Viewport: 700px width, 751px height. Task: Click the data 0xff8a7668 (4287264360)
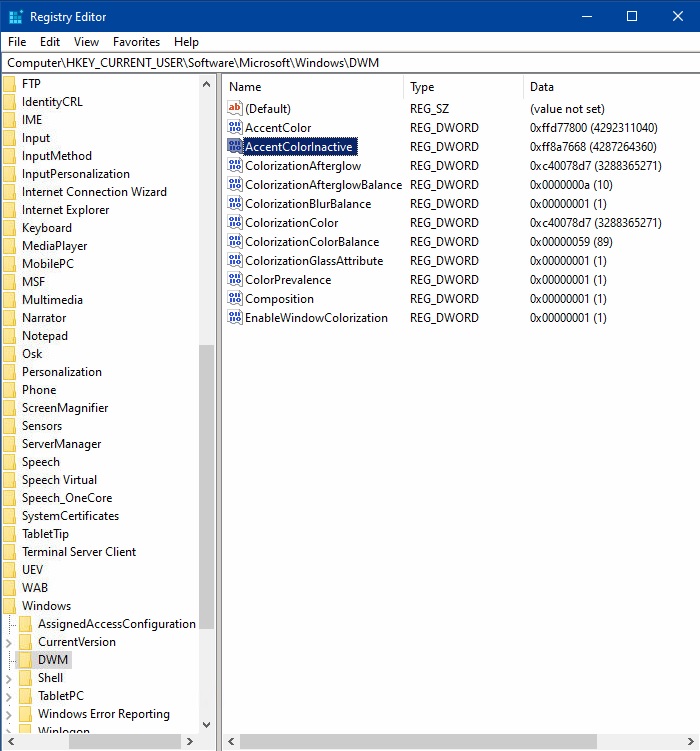tap(593, 147)
